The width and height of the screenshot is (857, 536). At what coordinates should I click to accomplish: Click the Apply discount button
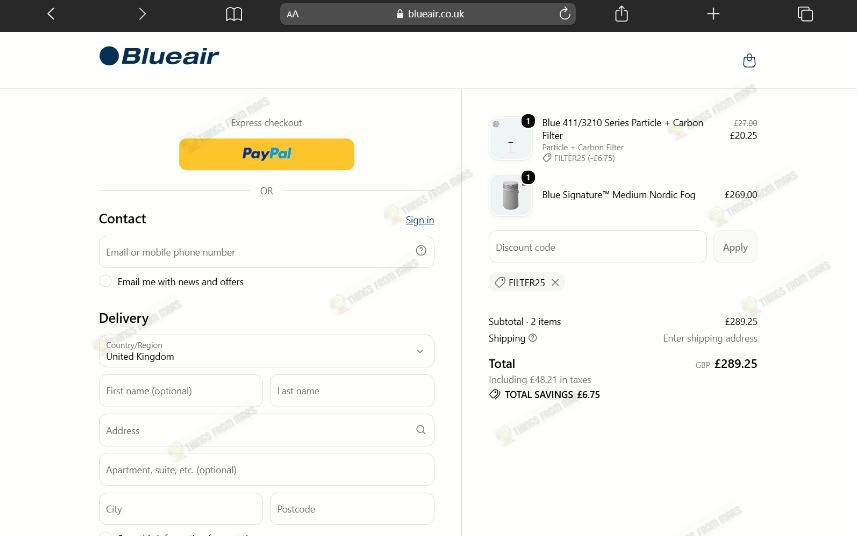point(735,247)
